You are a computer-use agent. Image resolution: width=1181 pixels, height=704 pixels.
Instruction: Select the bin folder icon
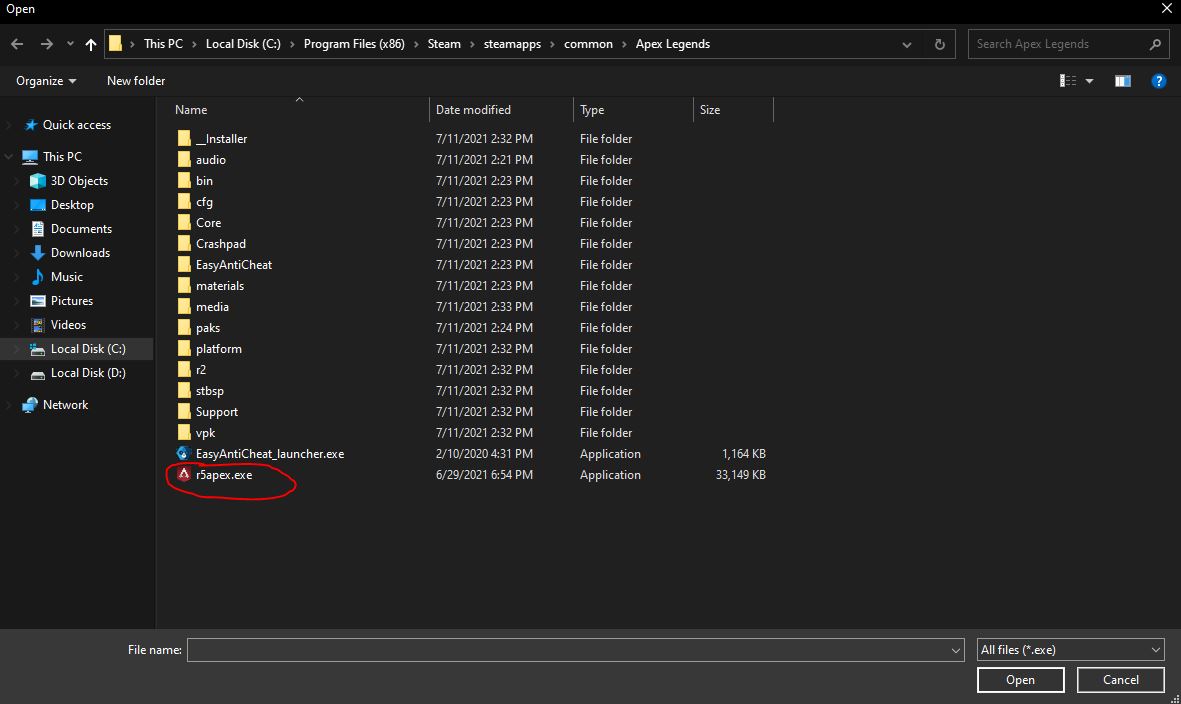[x=184, y=181]
